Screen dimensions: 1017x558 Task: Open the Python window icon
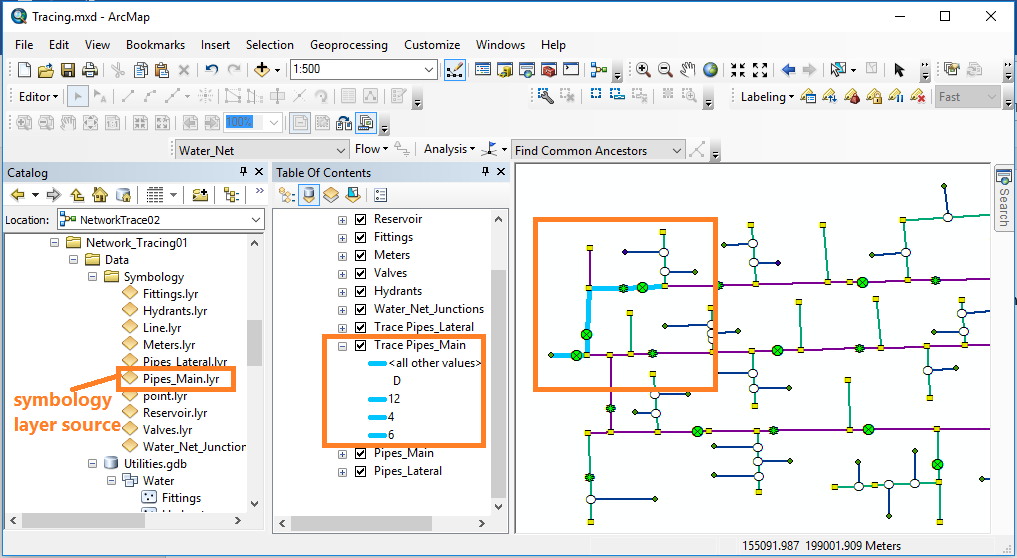pos(571,69)
